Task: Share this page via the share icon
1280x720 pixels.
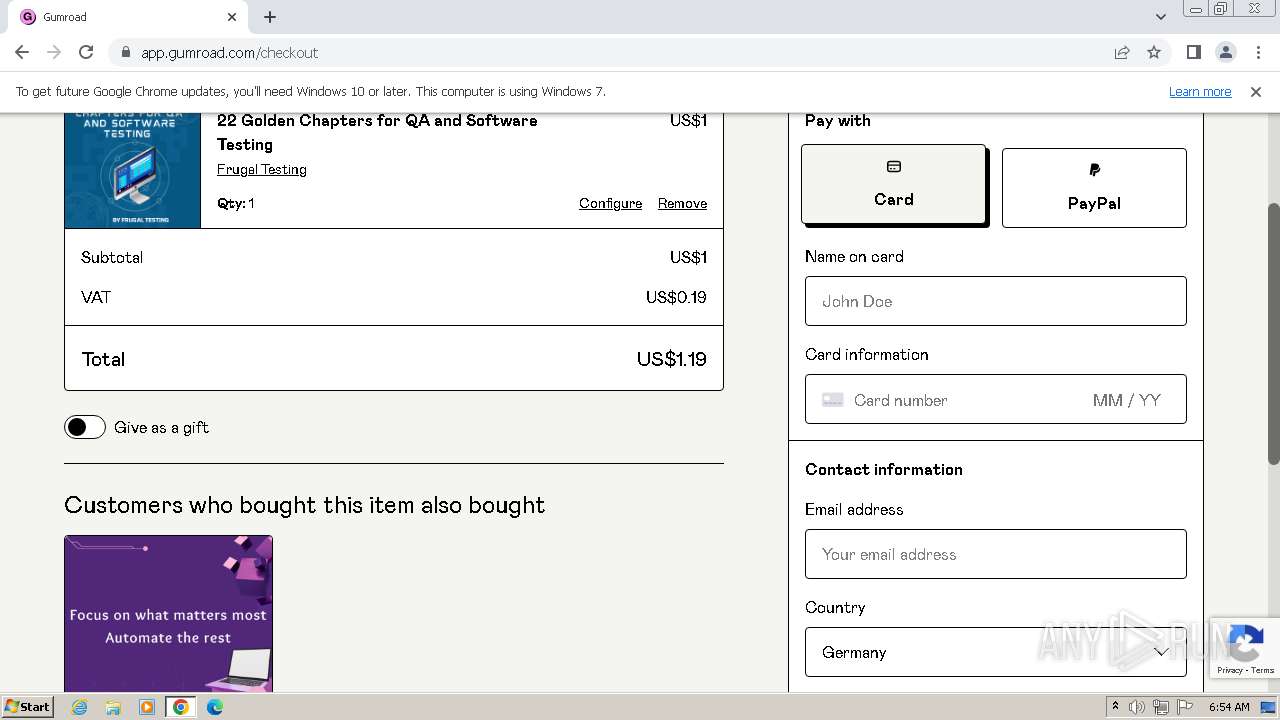Action: (1122, 52)
